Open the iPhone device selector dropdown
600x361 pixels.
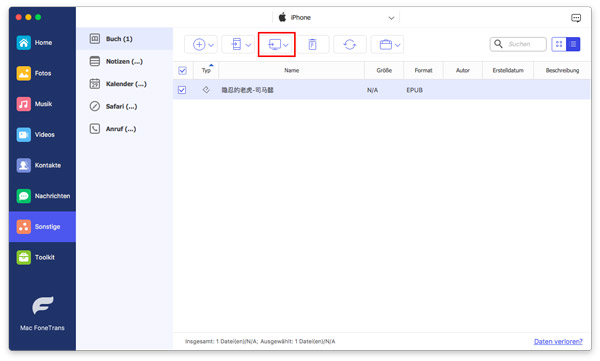pos(336,18)
